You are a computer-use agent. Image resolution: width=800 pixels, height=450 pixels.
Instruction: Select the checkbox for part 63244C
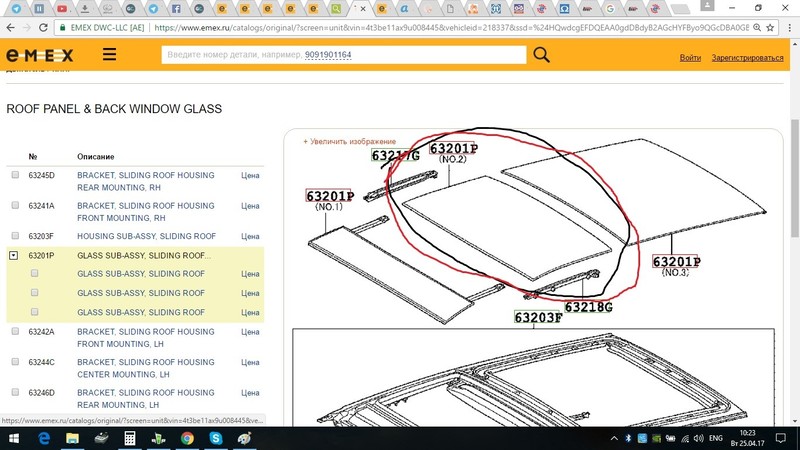(x=14, y=362)
